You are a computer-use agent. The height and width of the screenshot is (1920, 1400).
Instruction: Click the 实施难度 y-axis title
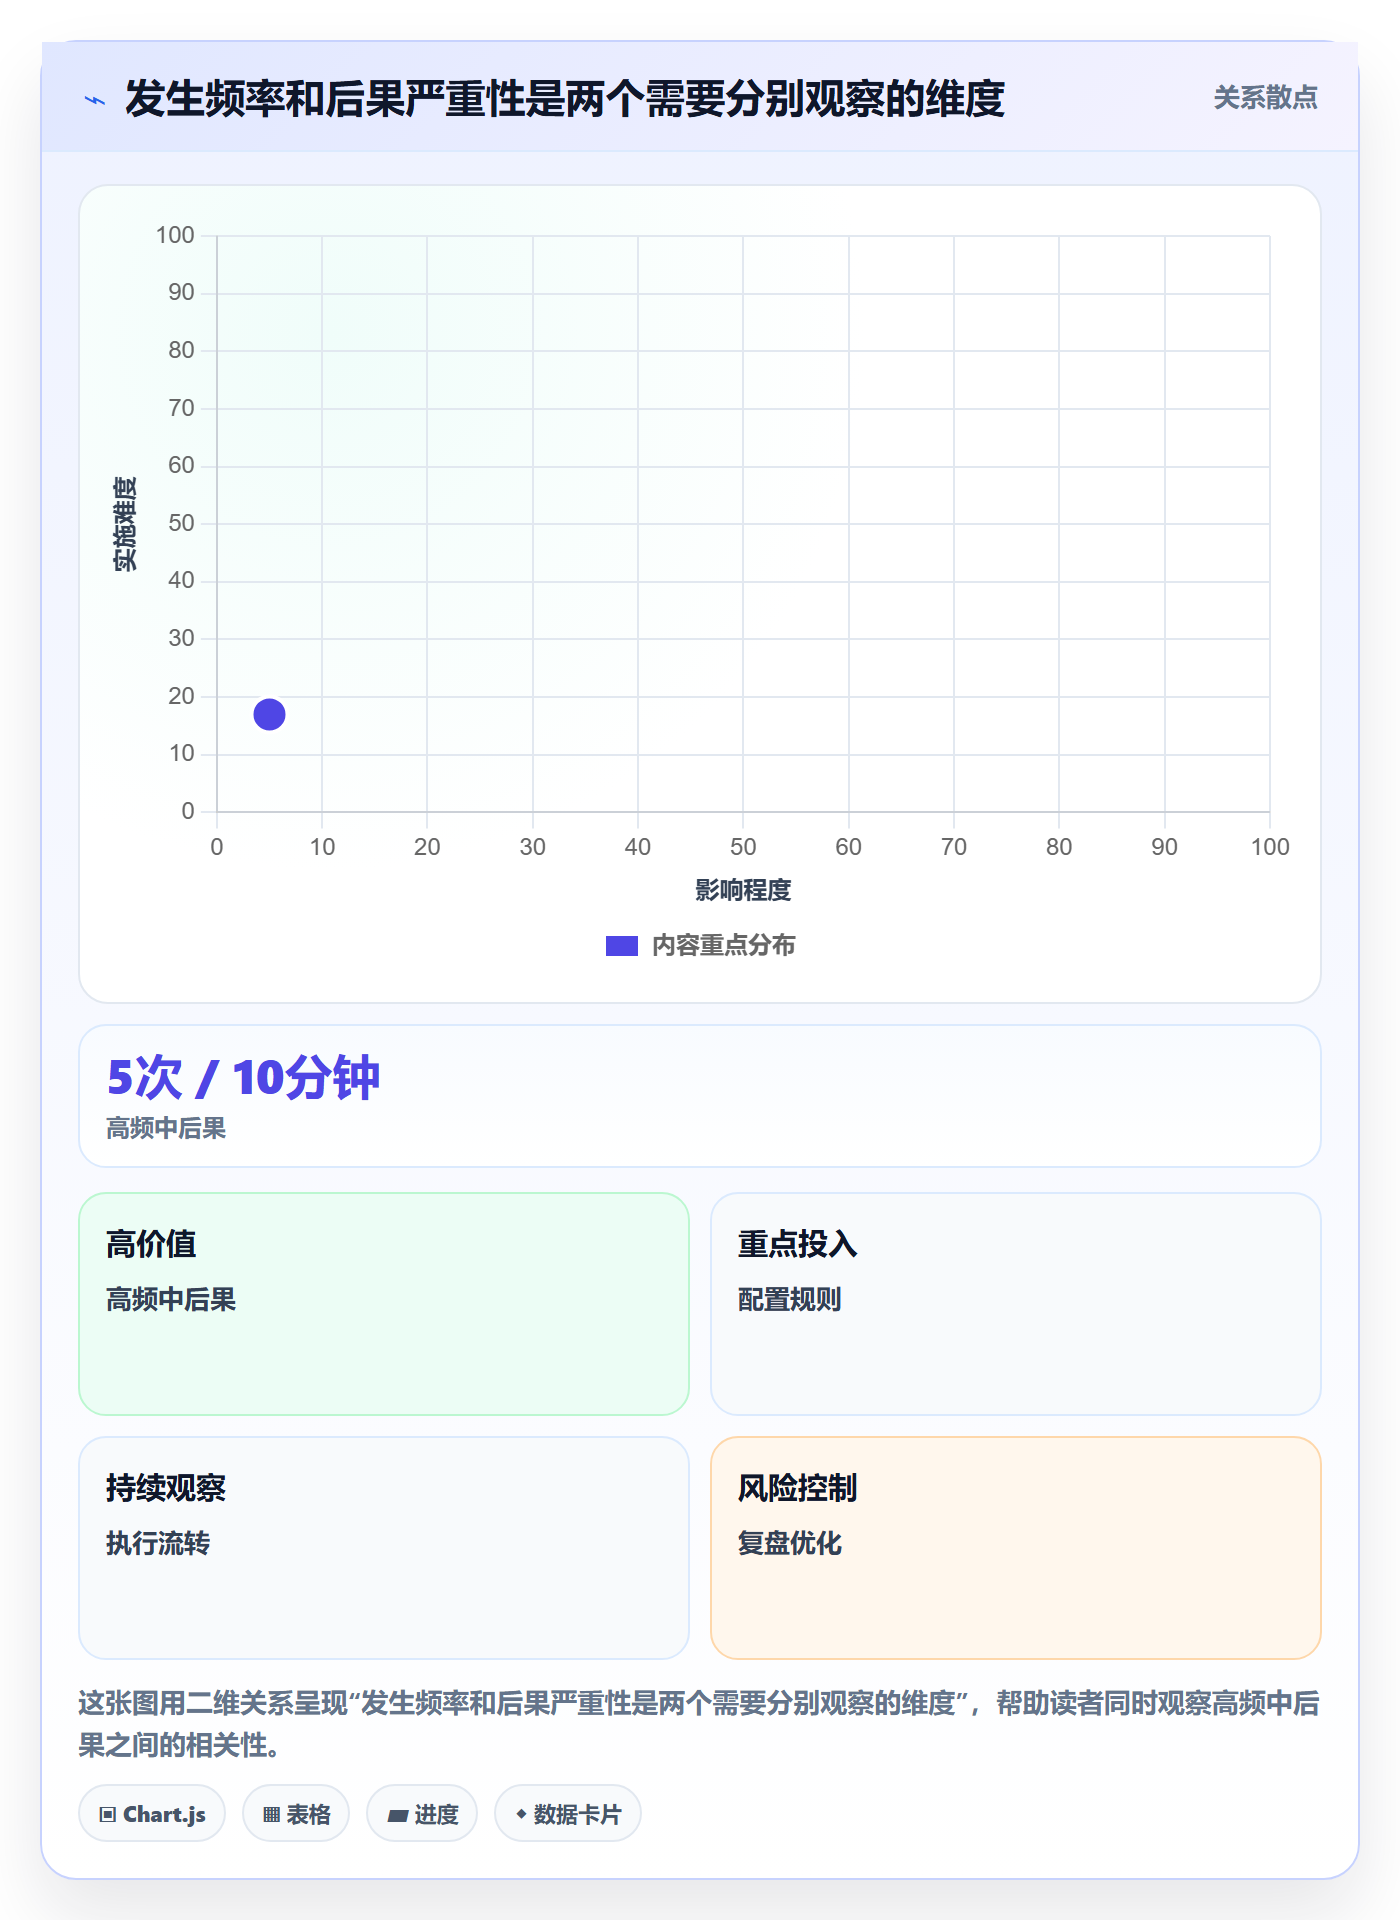coord(125,524)
